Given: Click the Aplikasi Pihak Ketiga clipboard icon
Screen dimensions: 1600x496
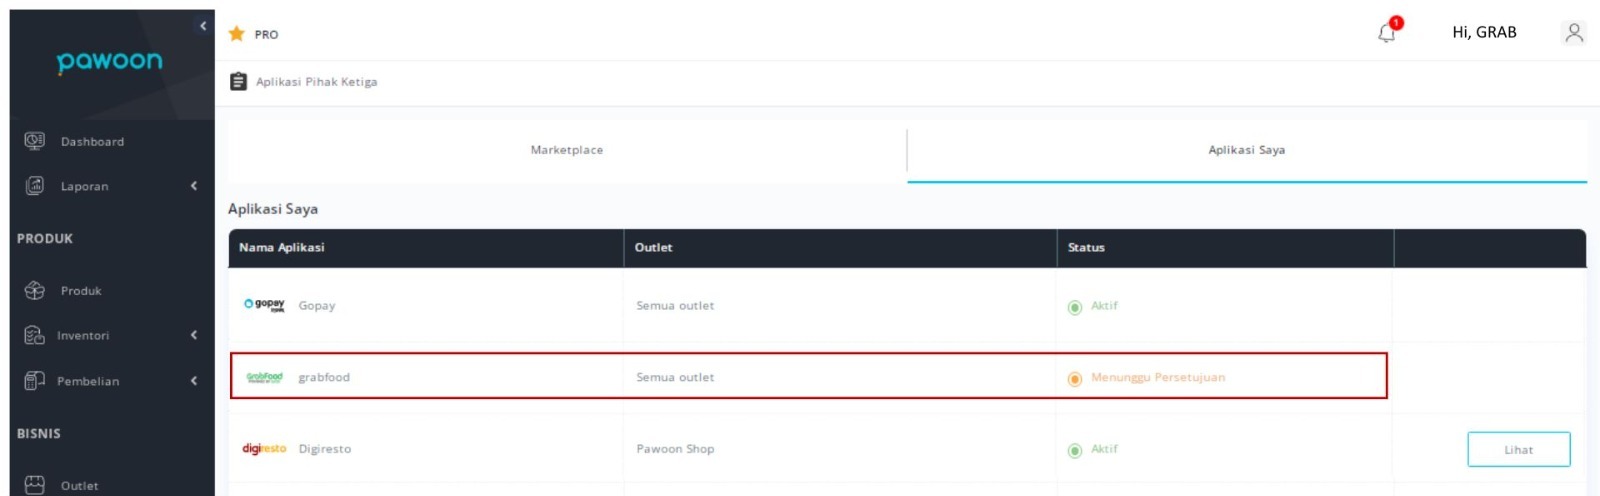Looking at the screenshot, I should point(238,81).
